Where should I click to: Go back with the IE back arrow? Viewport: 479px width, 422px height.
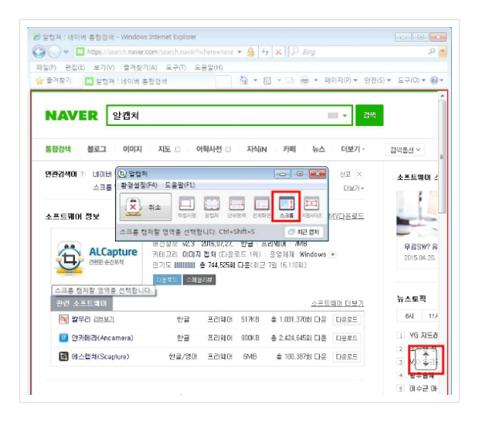pos(39,52)
